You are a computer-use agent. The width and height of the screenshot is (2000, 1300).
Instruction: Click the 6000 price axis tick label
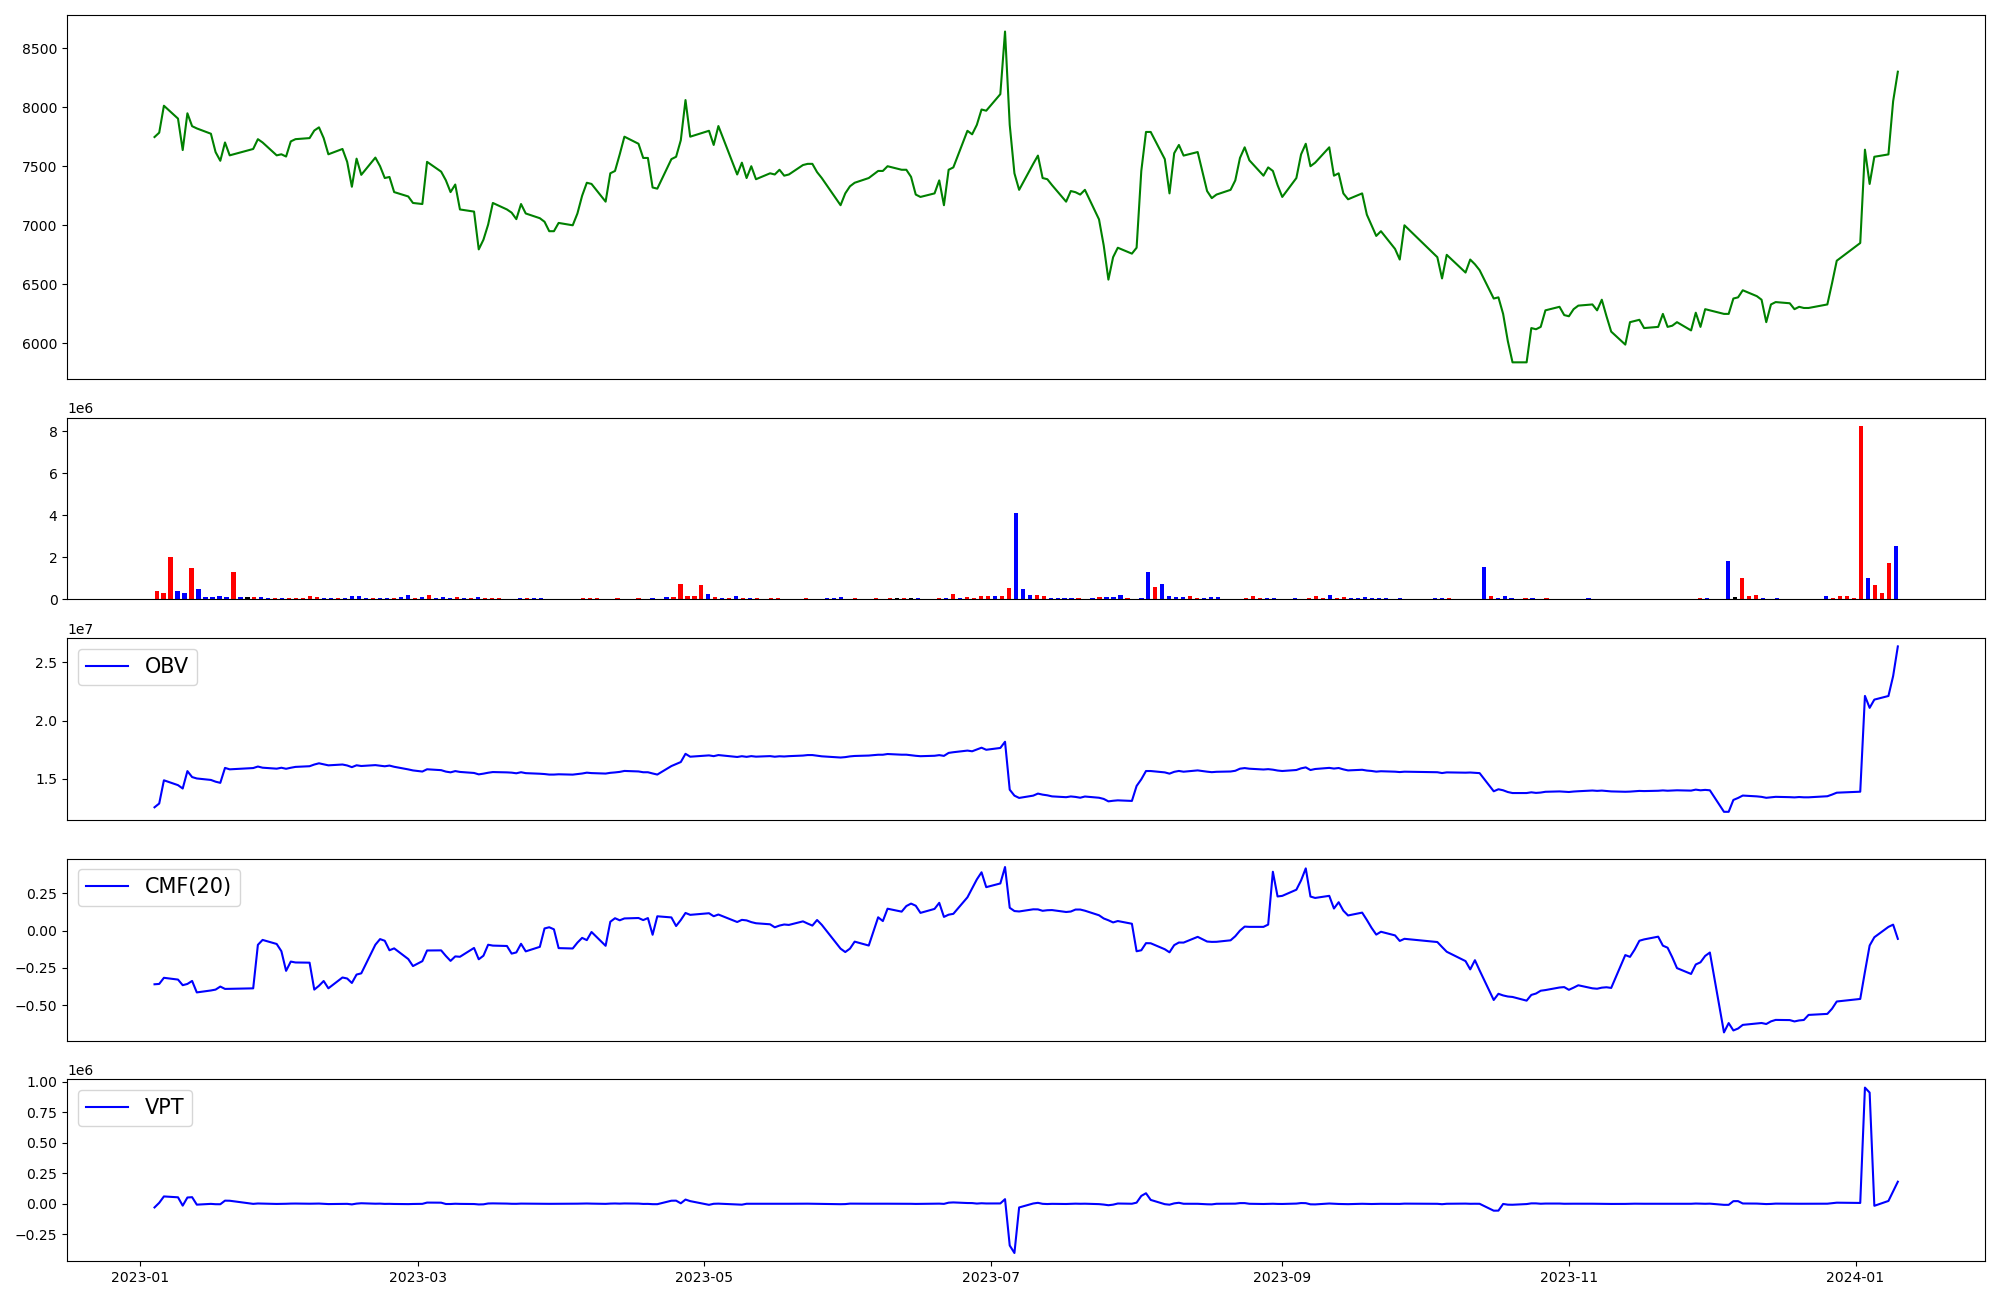pyautogui.click(x=39, y=344)
